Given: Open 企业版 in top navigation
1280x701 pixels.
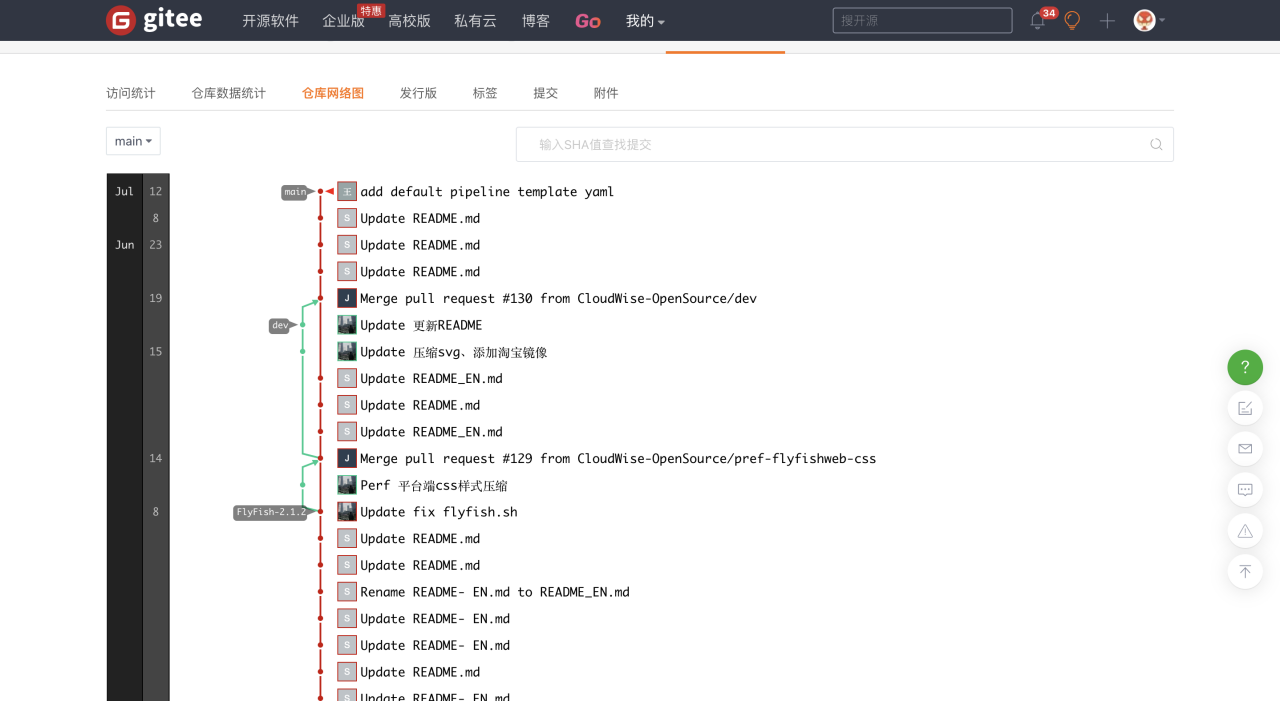Looking at the screenshot, I should (343, 21).
